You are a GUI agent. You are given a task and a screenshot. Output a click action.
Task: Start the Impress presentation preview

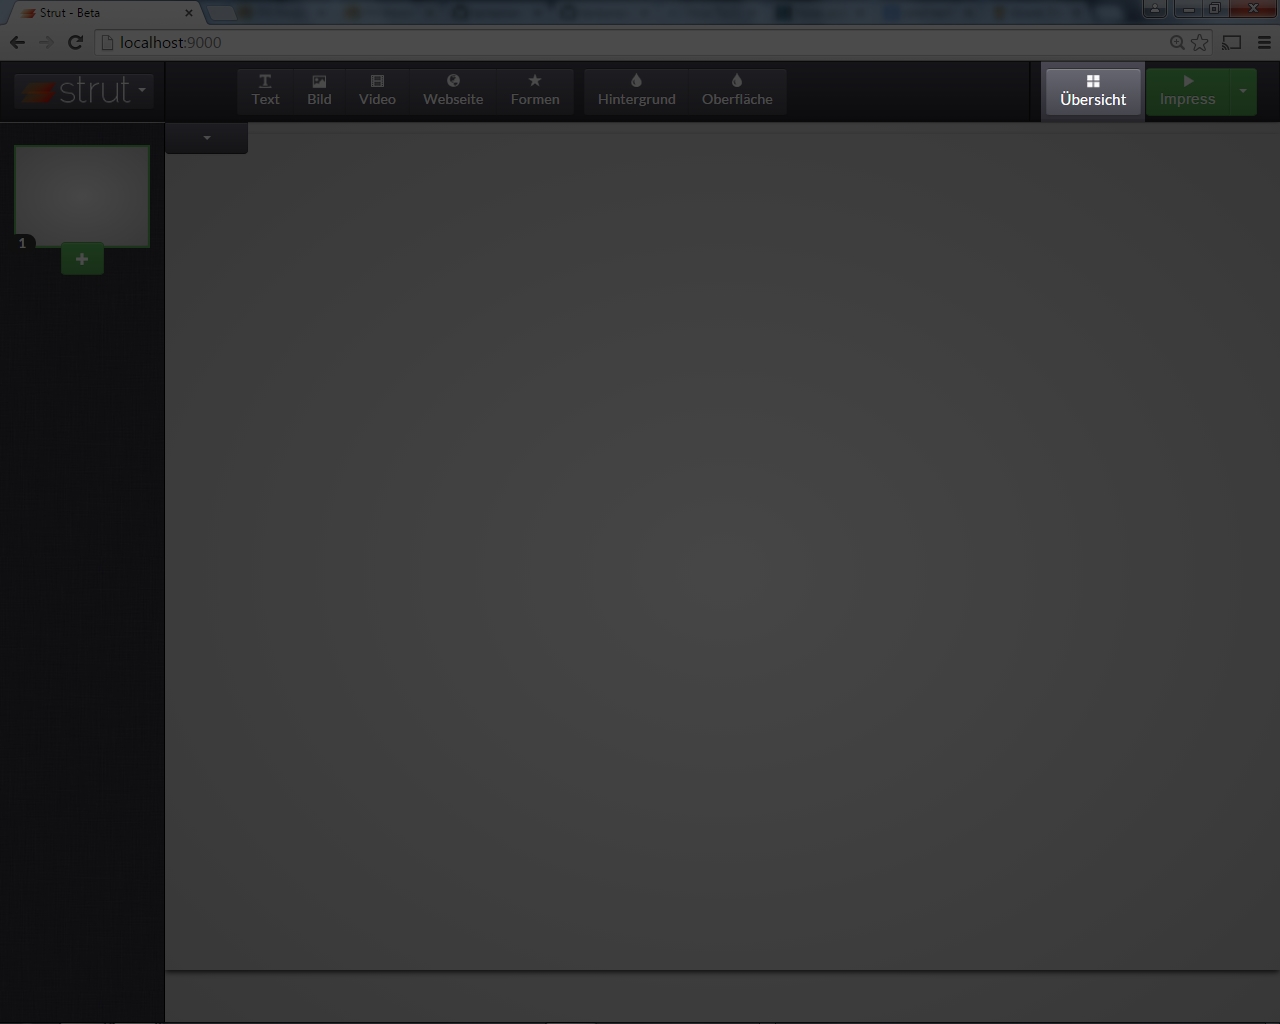pos(1187,91)
